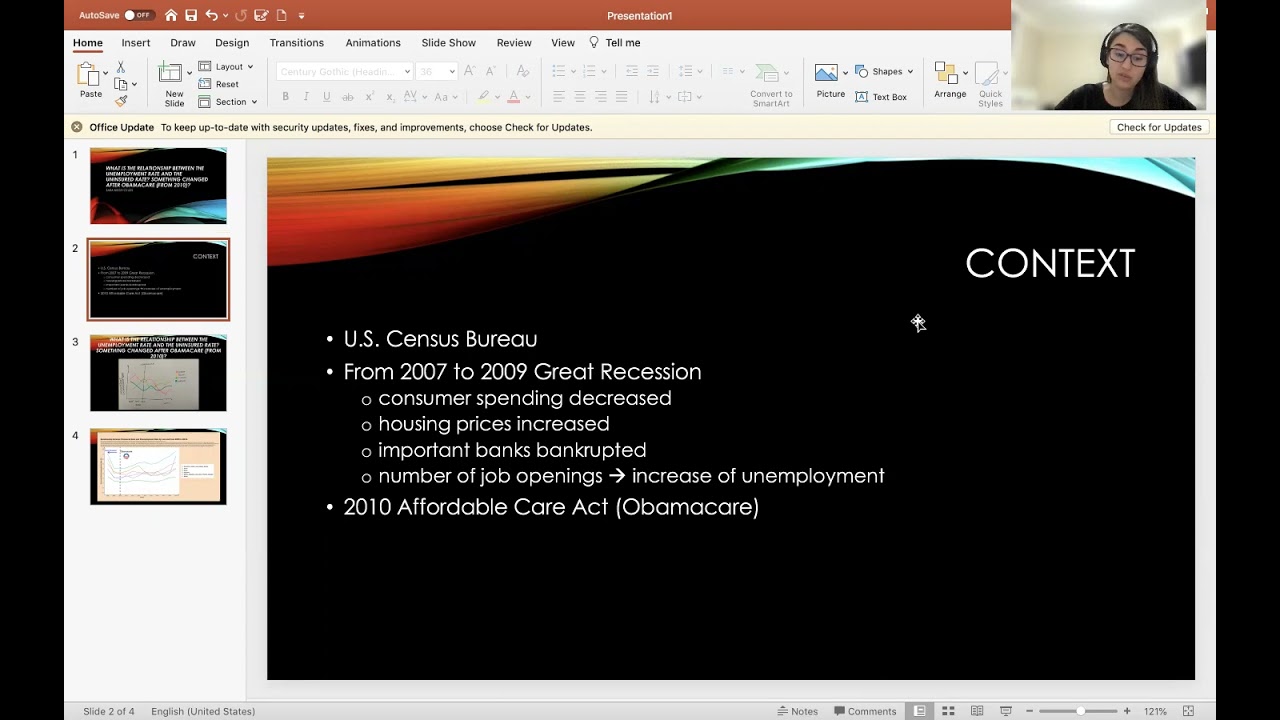This screenshot has width=1280, height=720.
Task: Open Quick Styles gallery
Action: pyautogui.click(x=990, y=85)
